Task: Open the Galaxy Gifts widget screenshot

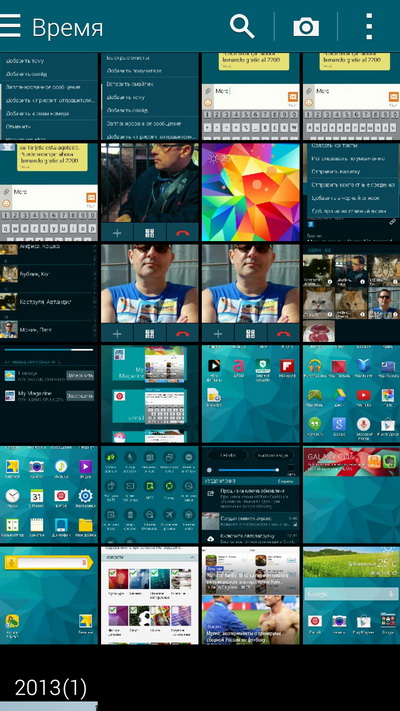Action: pos(351,495)
